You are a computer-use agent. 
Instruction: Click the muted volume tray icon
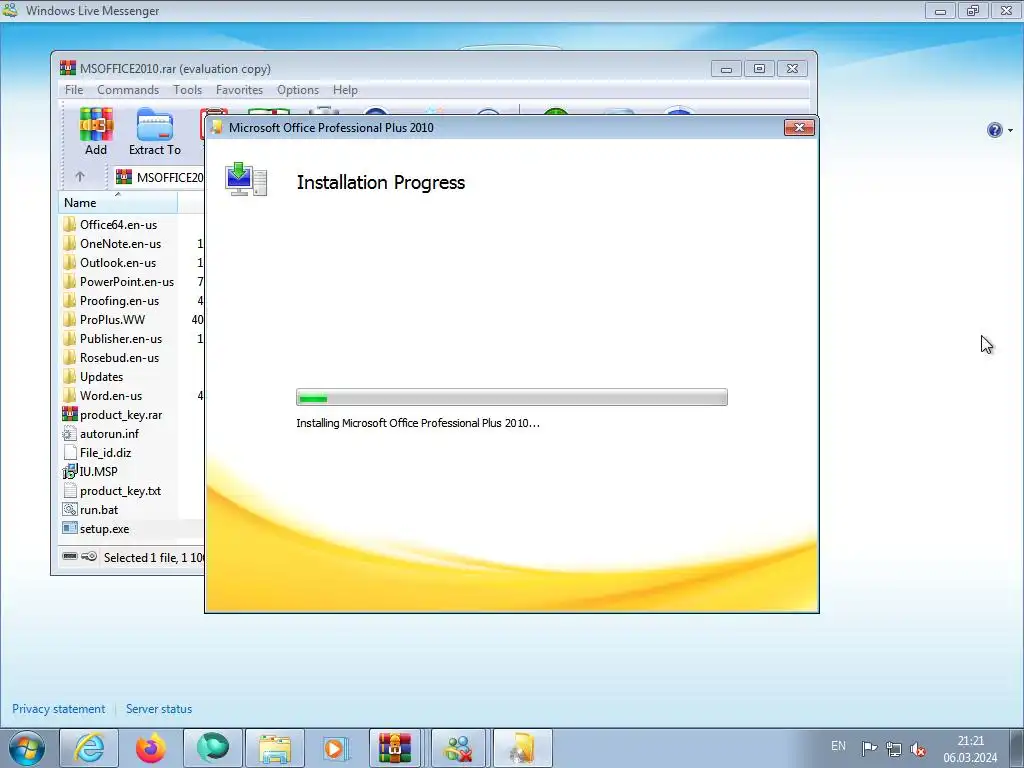coord(918,749)
